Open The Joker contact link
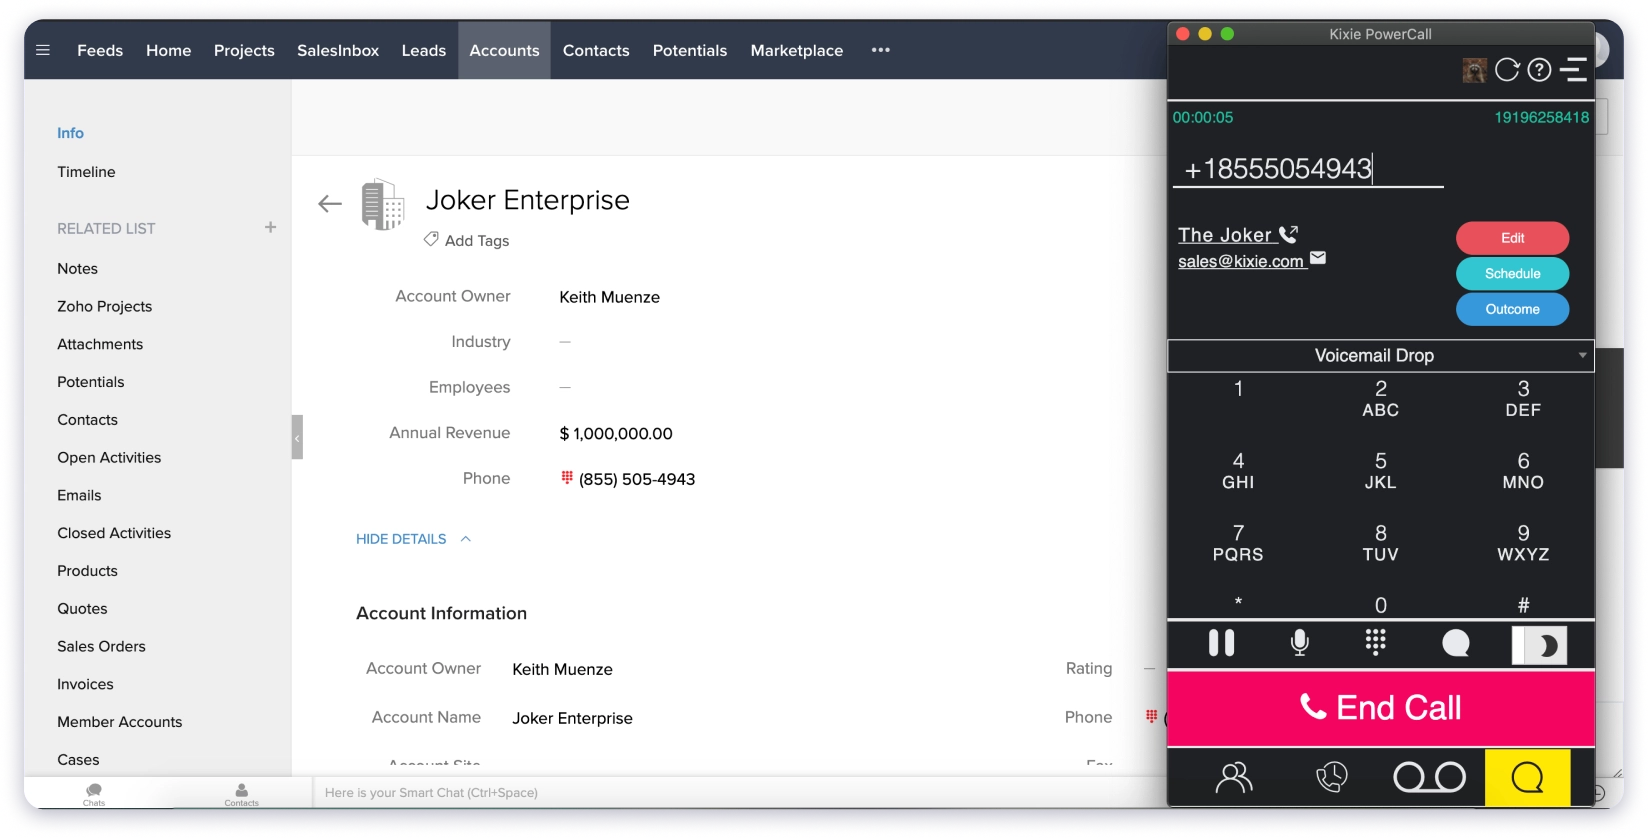 click(x=1225, y=235)
